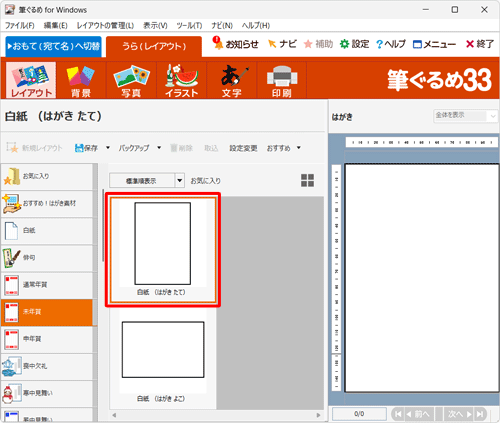Open the ヘルプ(H) menu
Viewport: 500px width, 423px height.
pos(256,25)
